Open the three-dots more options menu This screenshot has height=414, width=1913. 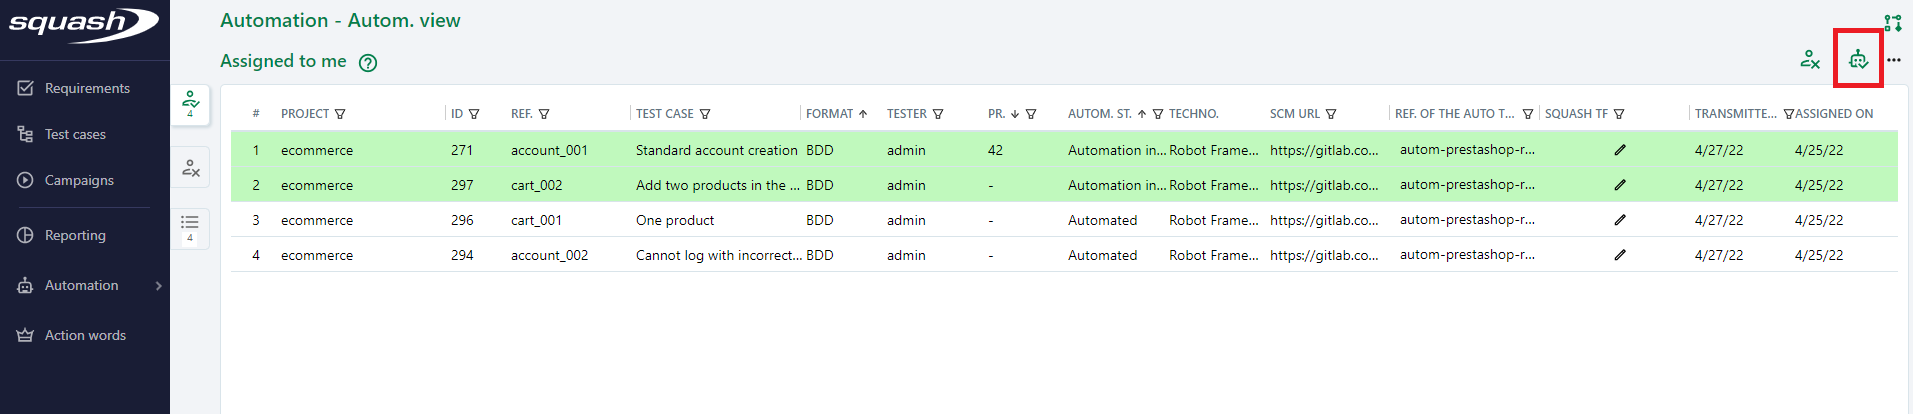pos(1893,60)
